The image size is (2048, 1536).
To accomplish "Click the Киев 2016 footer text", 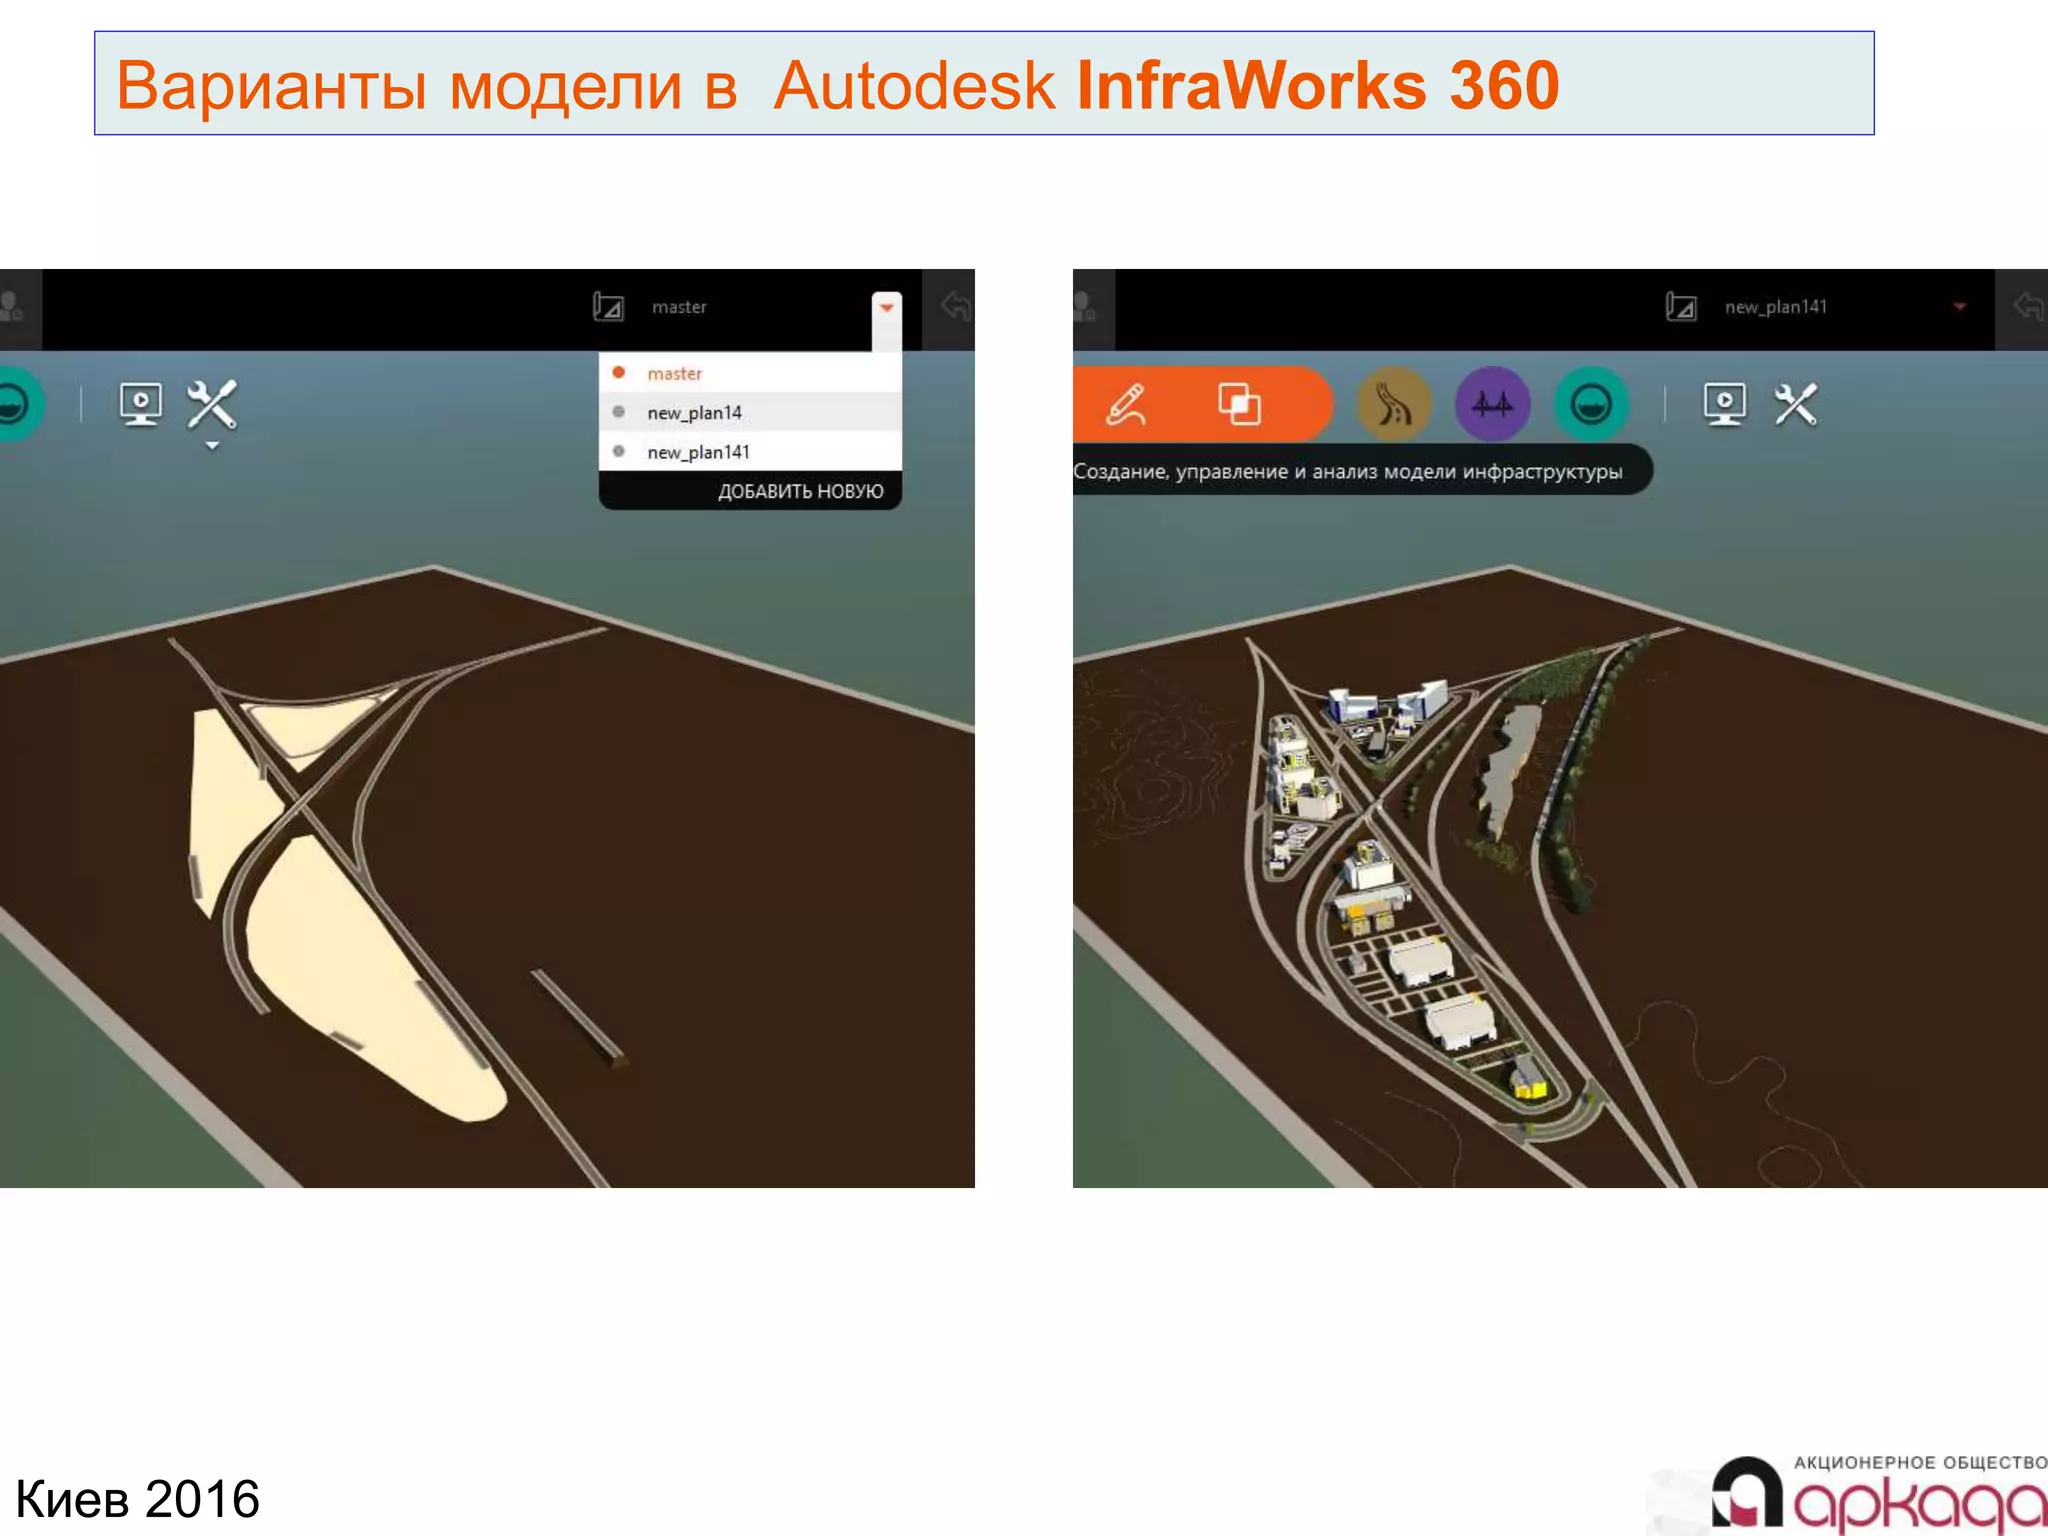I will coord(138,1499).
